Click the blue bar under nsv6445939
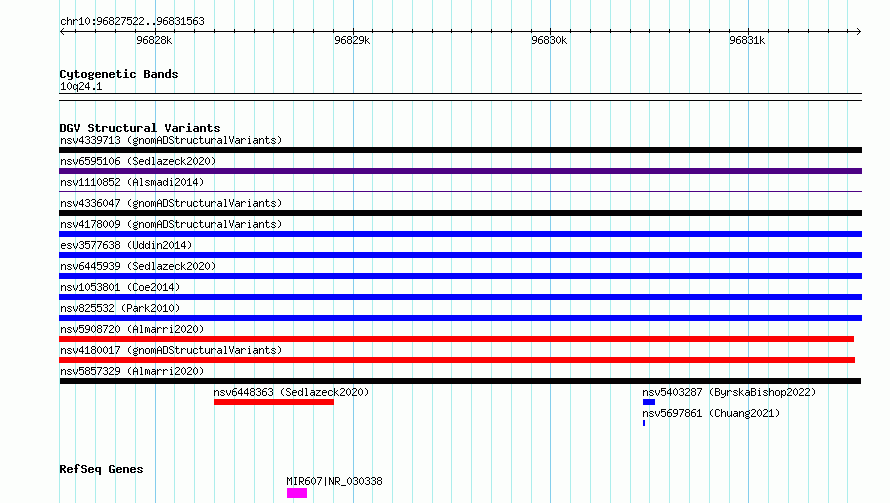This screenshot has width=890, height=503. (x=460, y=276)
